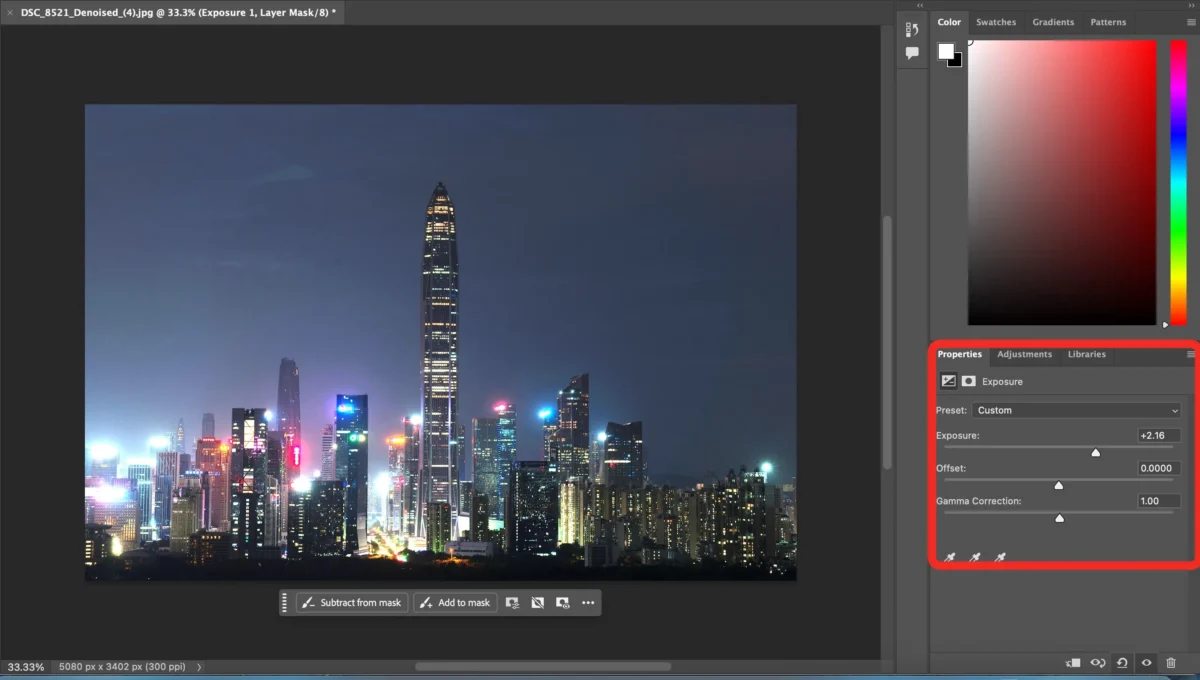Select the black point eyedropper
Image resolution: width=1200 pixels, height=680 pixels.
(x=950, y=556)
